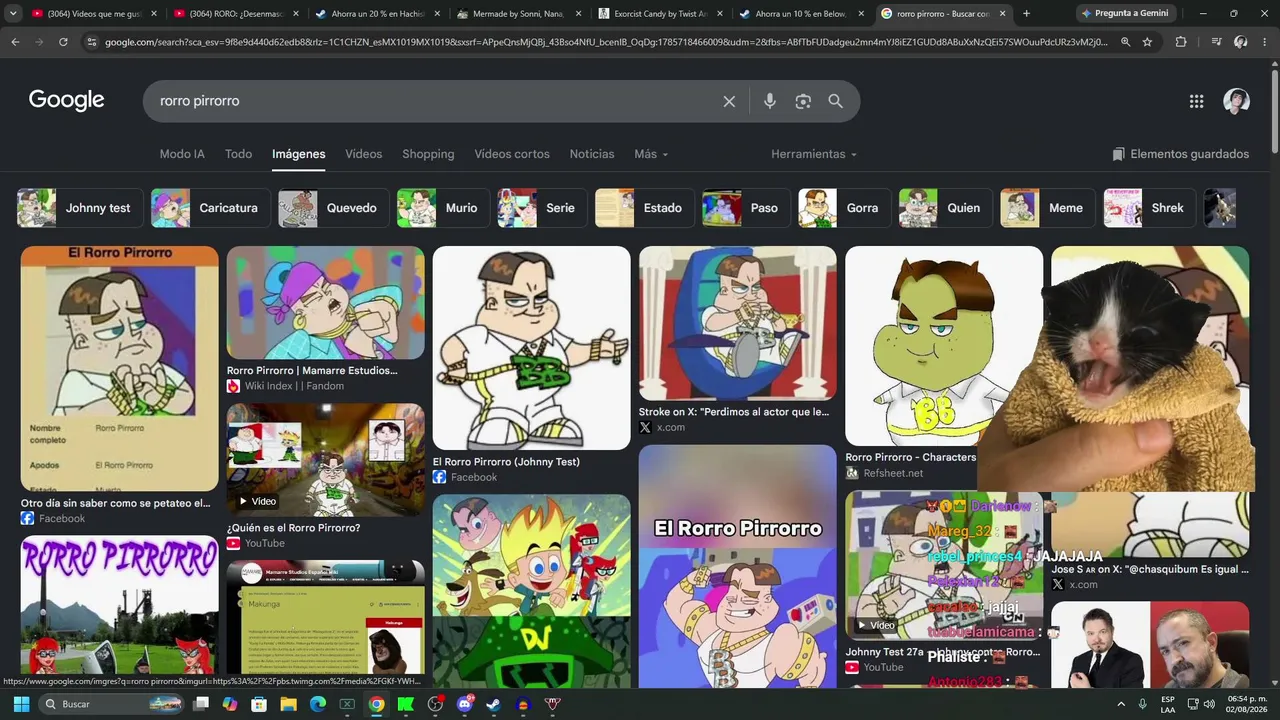Clear the search box with the X icon

729,101
